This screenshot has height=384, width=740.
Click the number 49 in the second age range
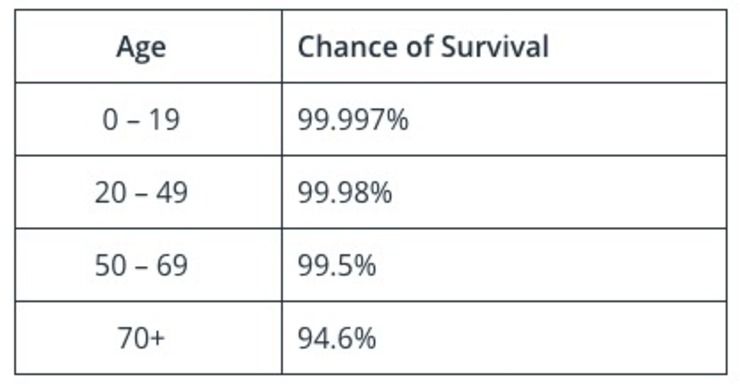point(172,192)
